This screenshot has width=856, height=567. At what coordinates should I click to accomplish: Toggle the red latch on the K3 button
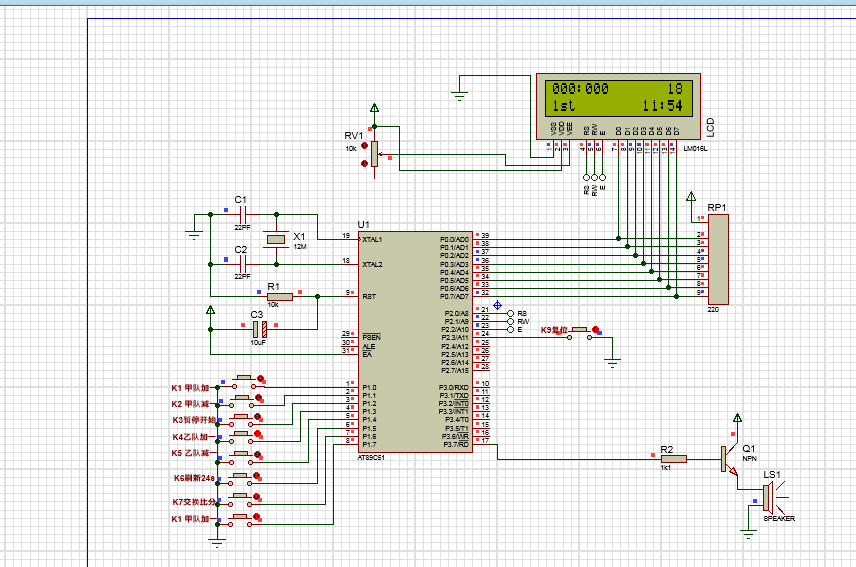(x=258, y=417)
